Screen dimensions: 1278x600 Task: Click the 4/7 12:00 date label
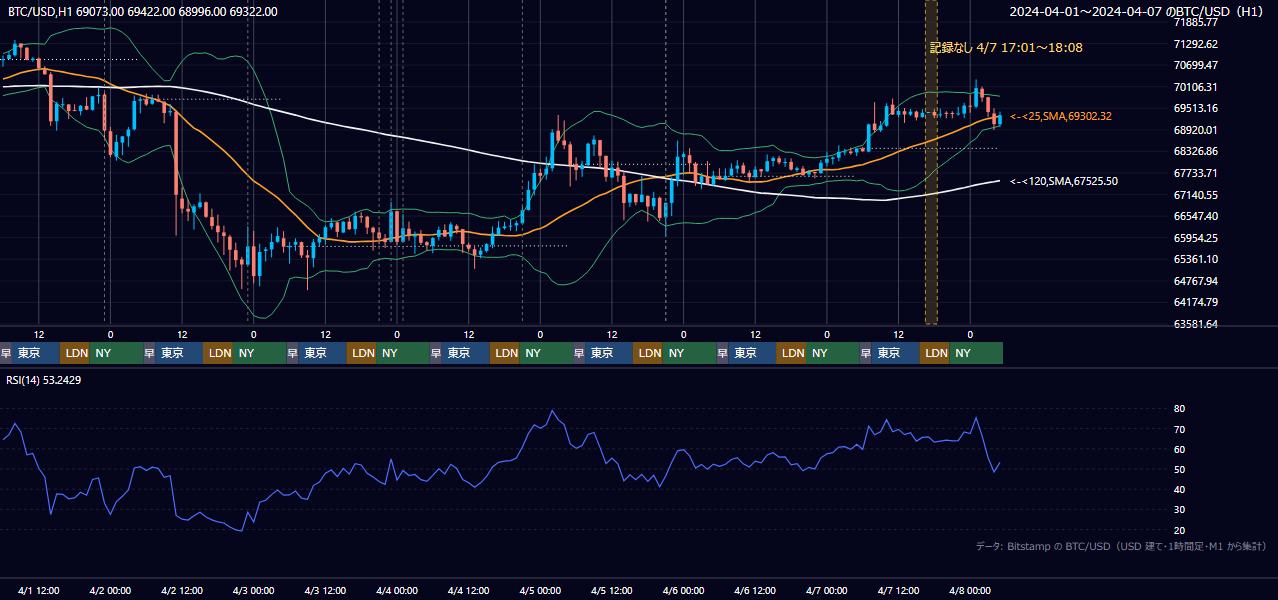tap(898, 591)
